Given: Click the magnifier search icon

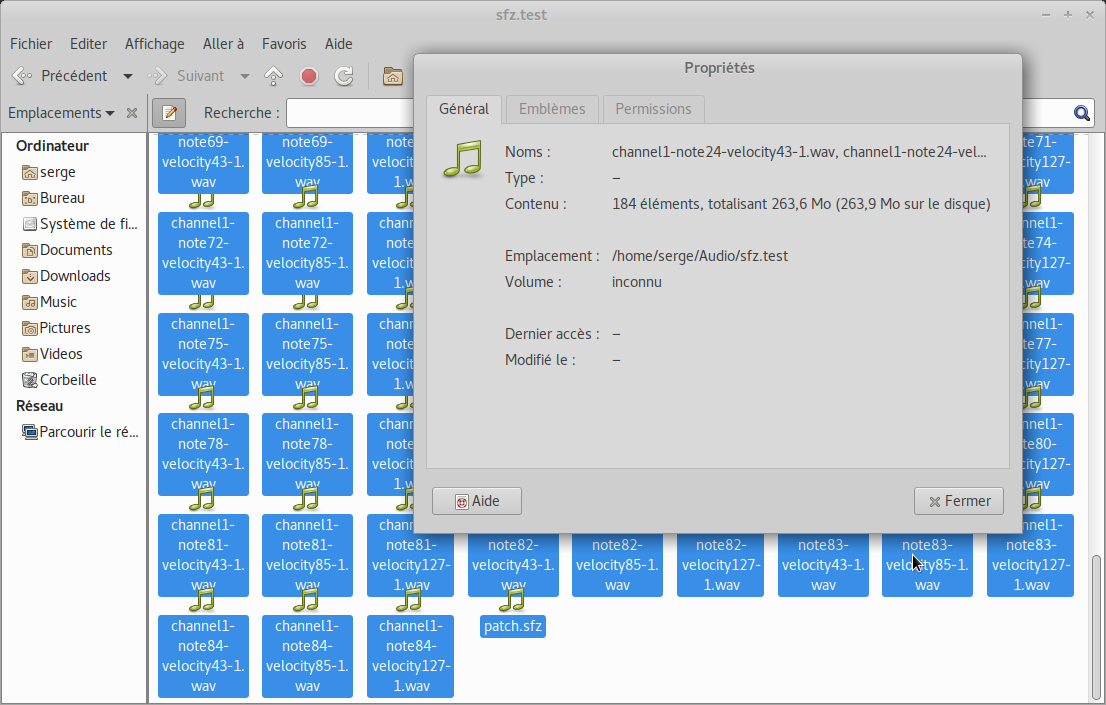Looking at the screenshot, I should tap(1082, 113).
